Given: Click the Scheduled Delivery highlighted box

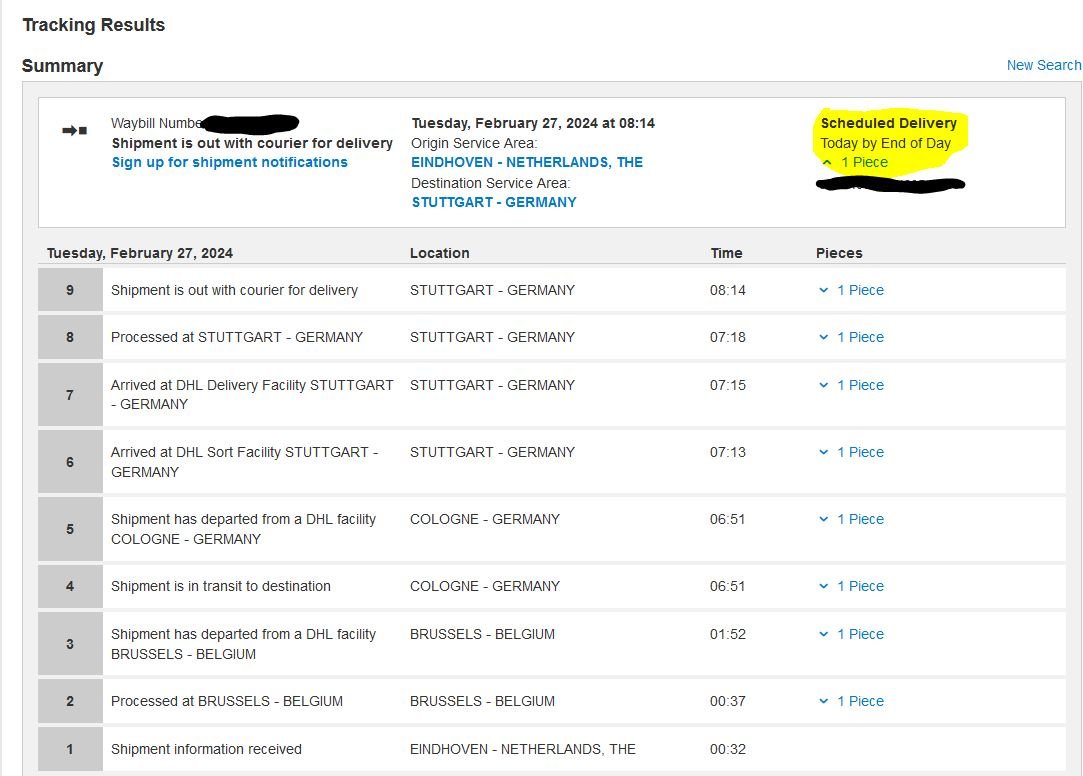Looking at the screenshot, I should tap(891, 142).
